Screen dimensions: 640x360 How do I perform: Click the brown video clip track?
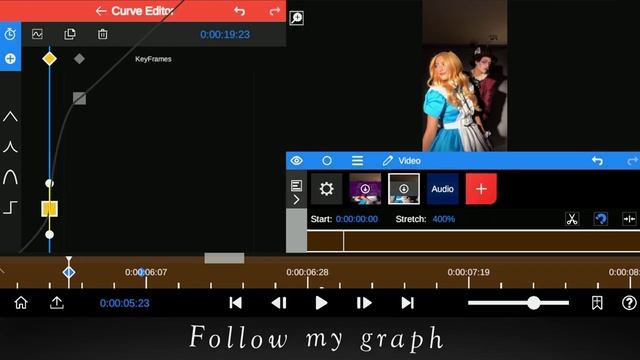(x=473, y=241)
